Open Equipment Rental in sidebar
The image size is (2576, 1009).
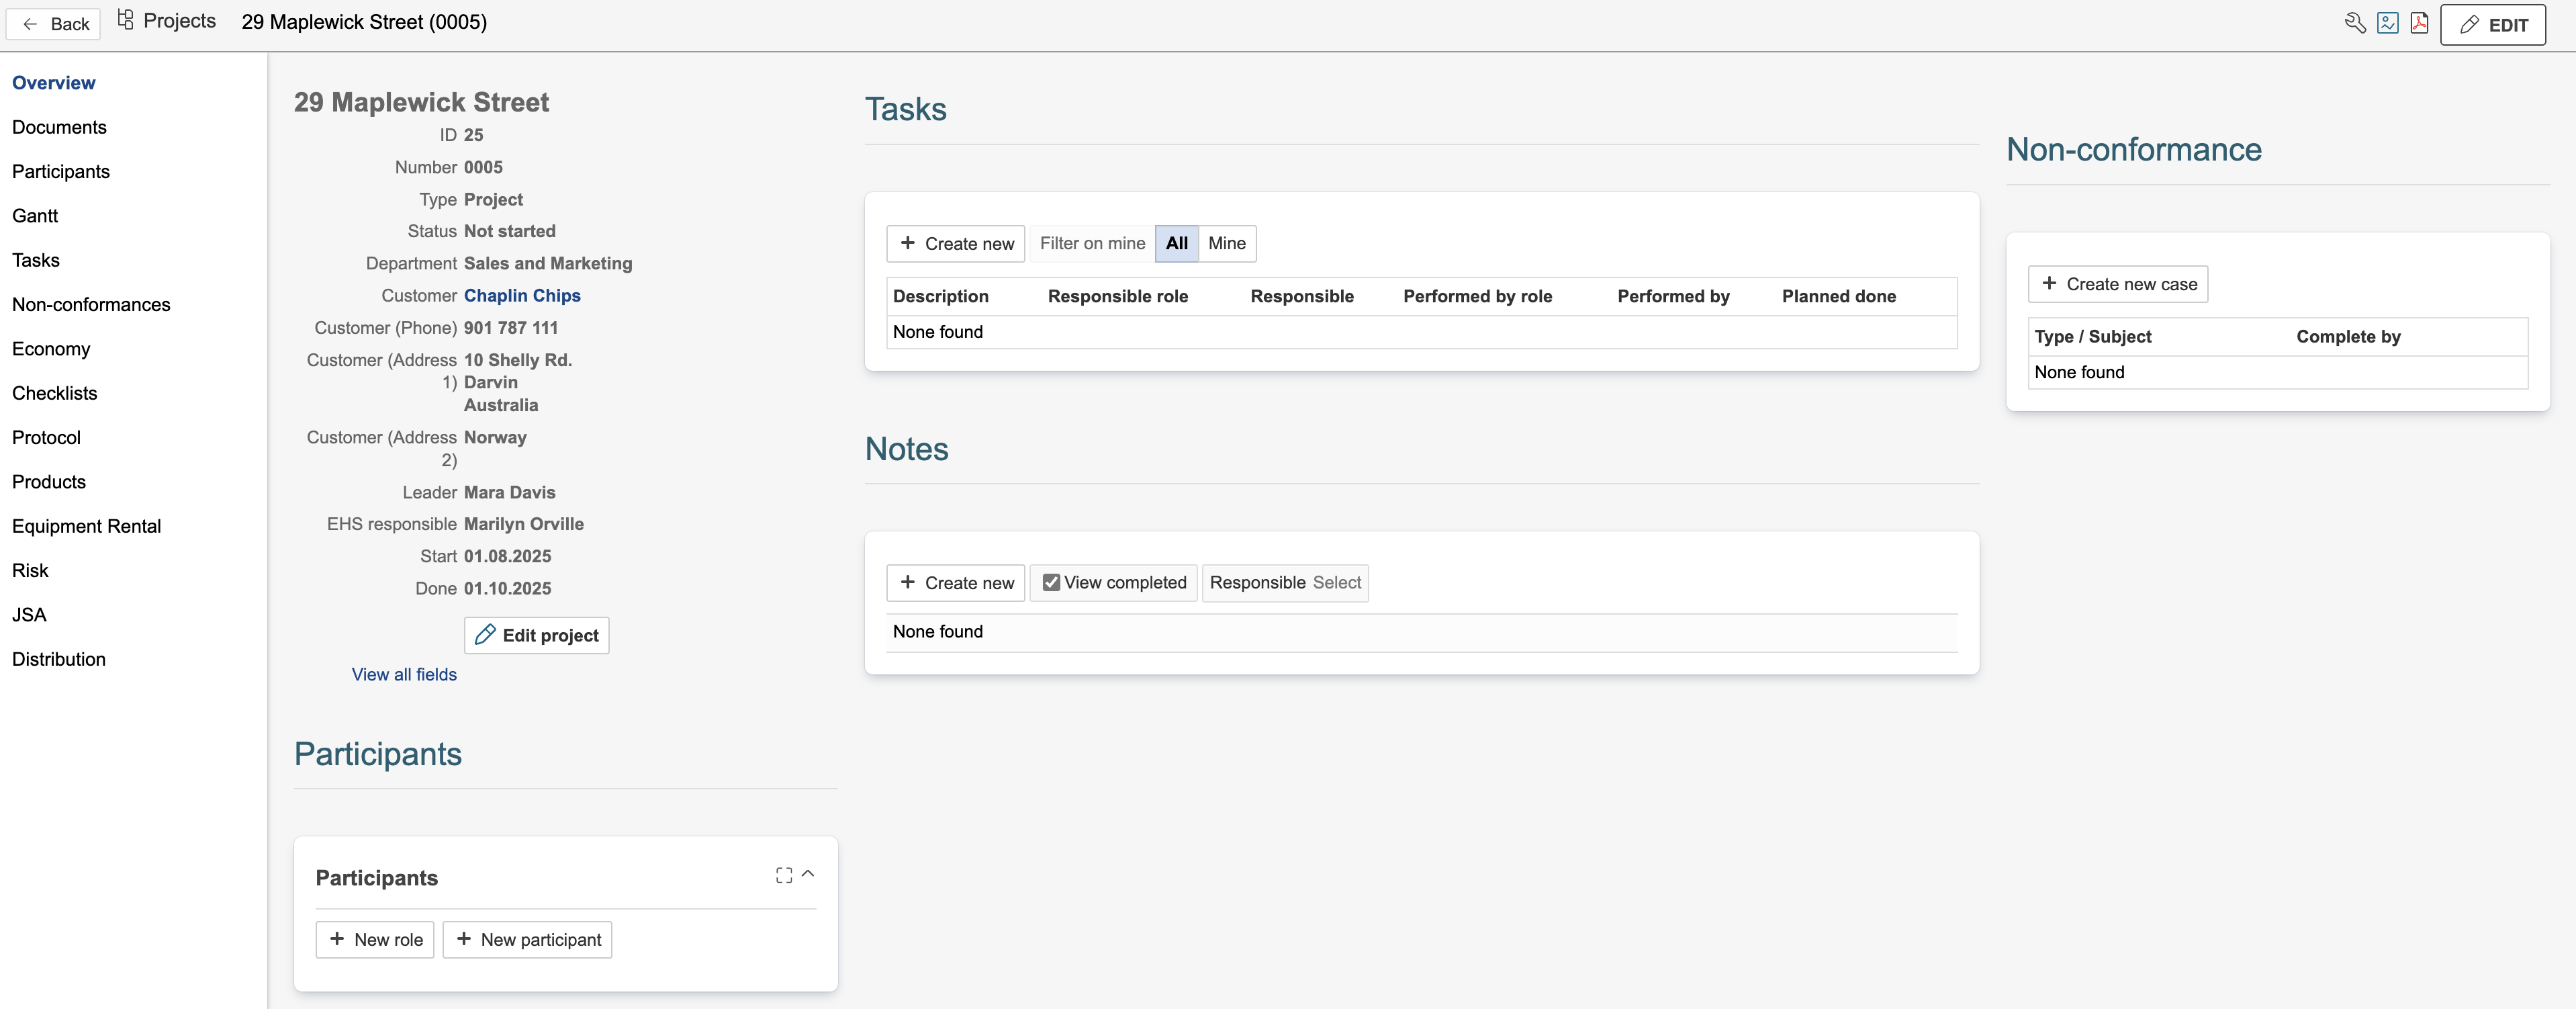point(86,526)
